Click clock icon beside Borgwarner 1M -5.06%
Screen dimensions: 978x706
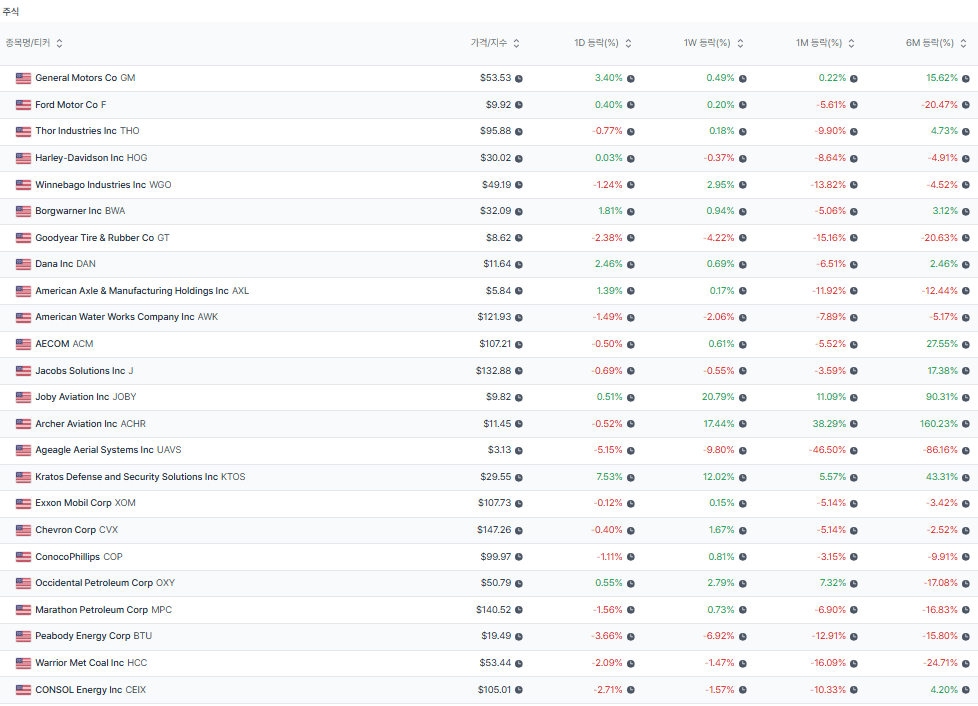point(854,211)
